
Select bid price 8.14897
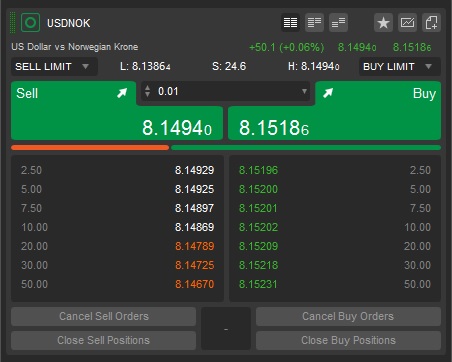195,208
